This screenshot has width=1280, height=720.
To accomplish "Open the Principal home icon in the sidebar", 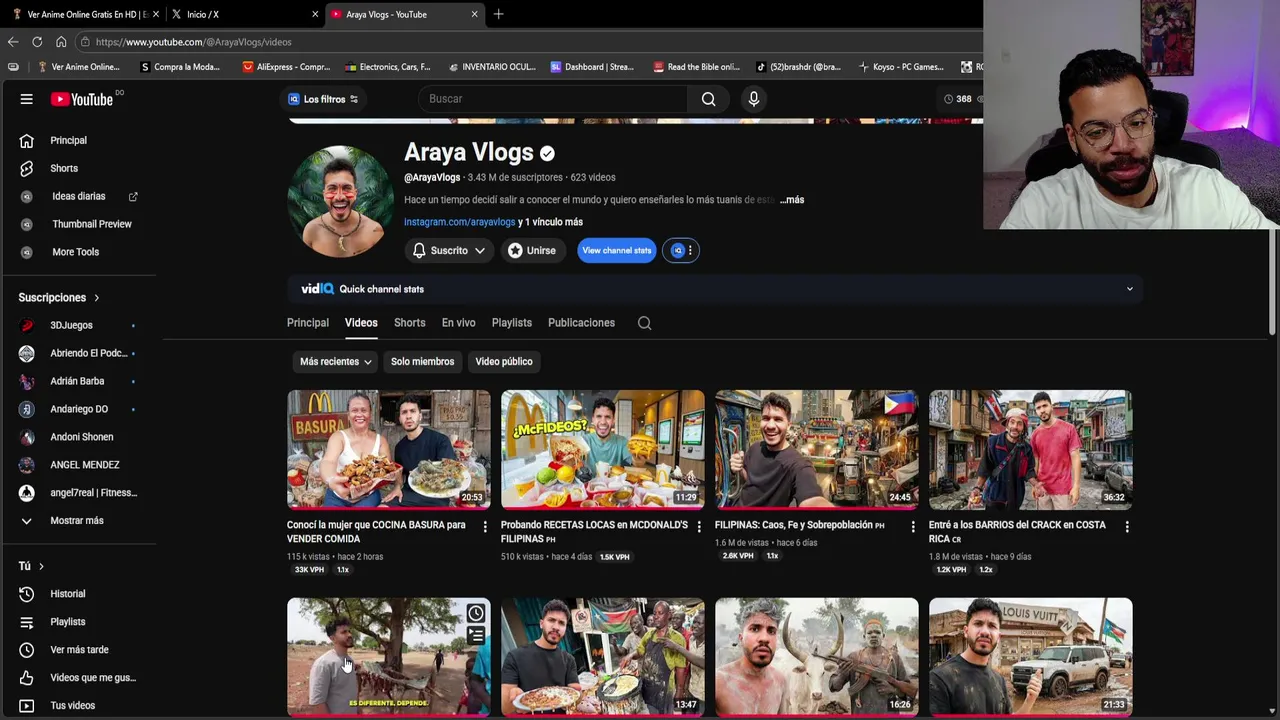I will (x=27, y=141).
